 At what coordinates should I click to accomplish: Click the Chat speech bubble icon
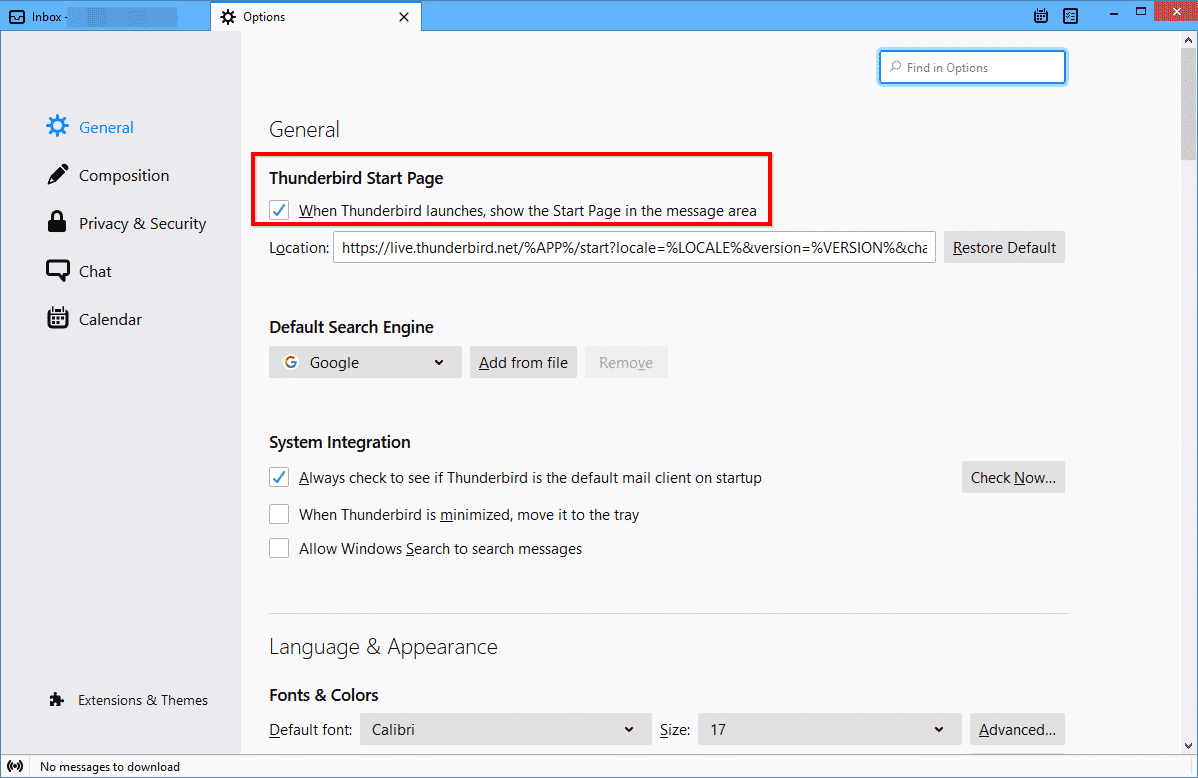57,271
